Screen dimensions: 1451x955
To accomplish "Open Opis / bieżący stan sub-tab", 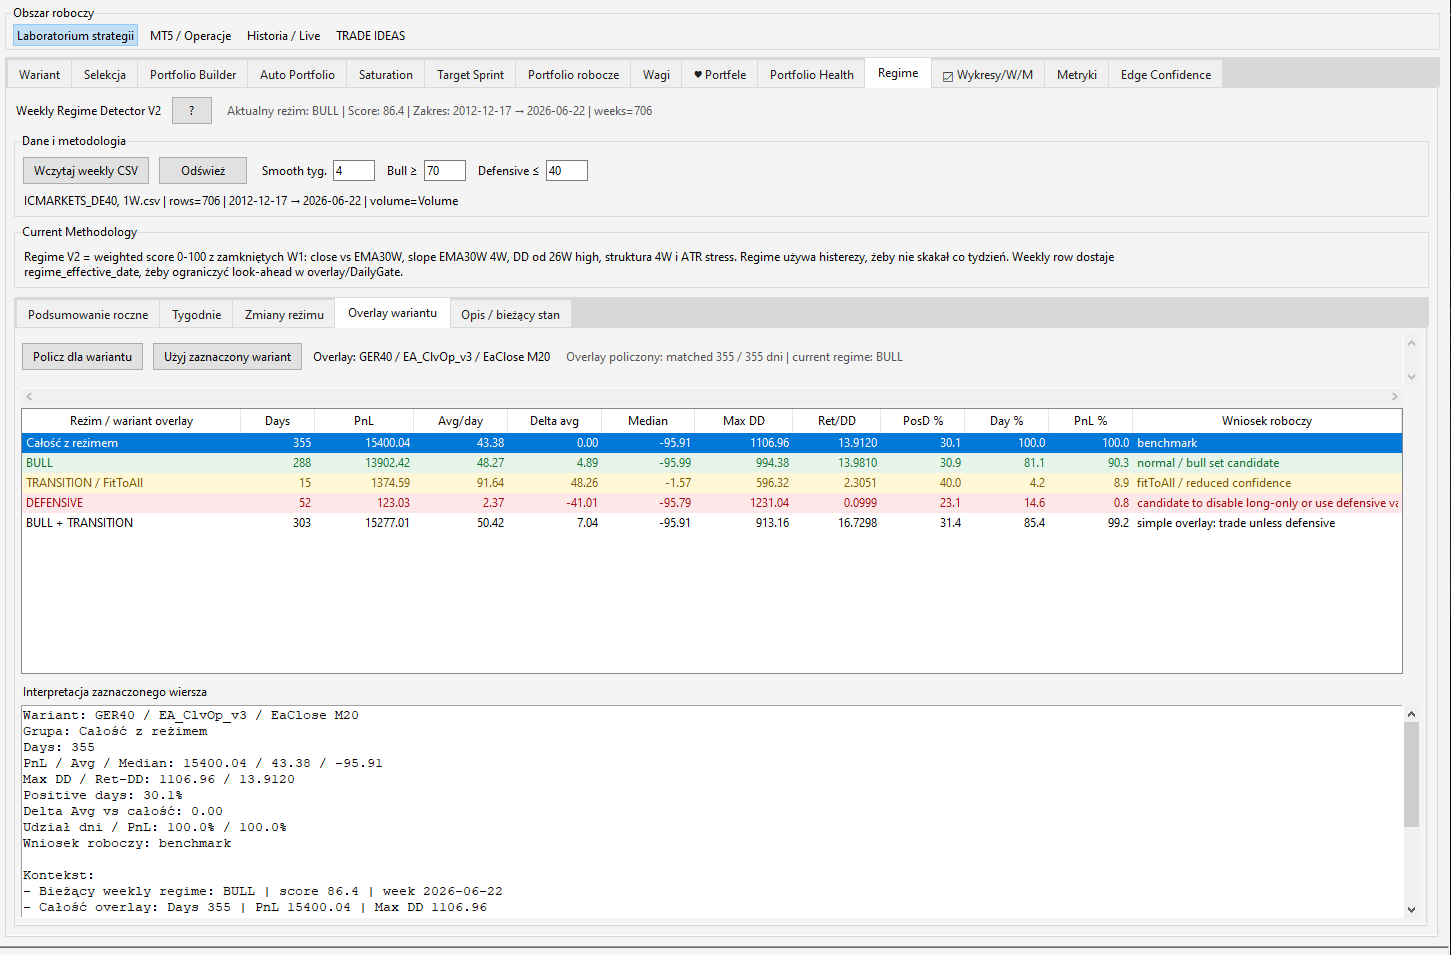I will 510,315.
